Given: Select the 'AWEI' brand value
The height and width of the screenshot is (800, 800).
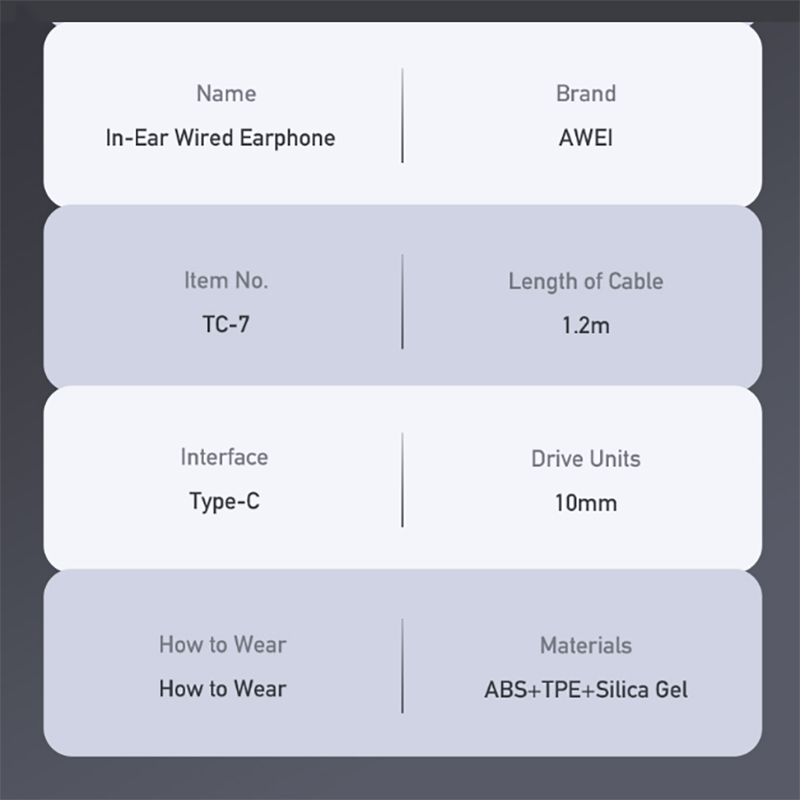Looking at the screenshot, I should click(x=586, y=138).
